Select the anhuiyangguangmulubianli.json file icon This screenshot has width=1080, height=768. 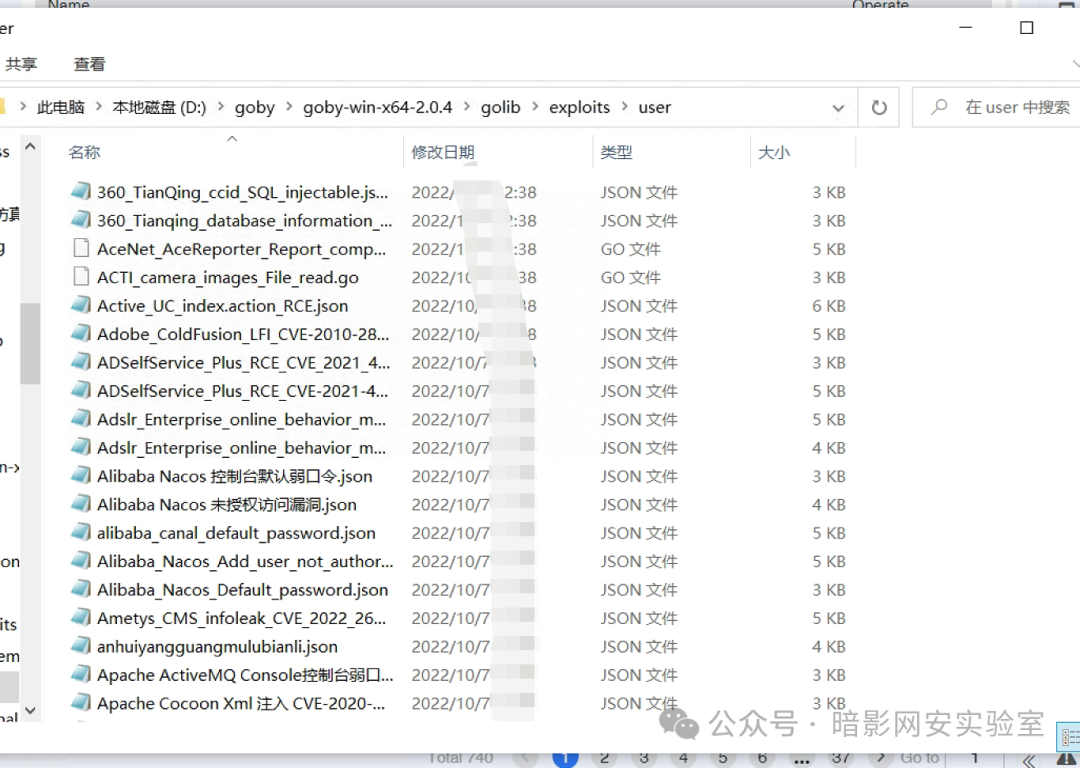tap(81, 645)
